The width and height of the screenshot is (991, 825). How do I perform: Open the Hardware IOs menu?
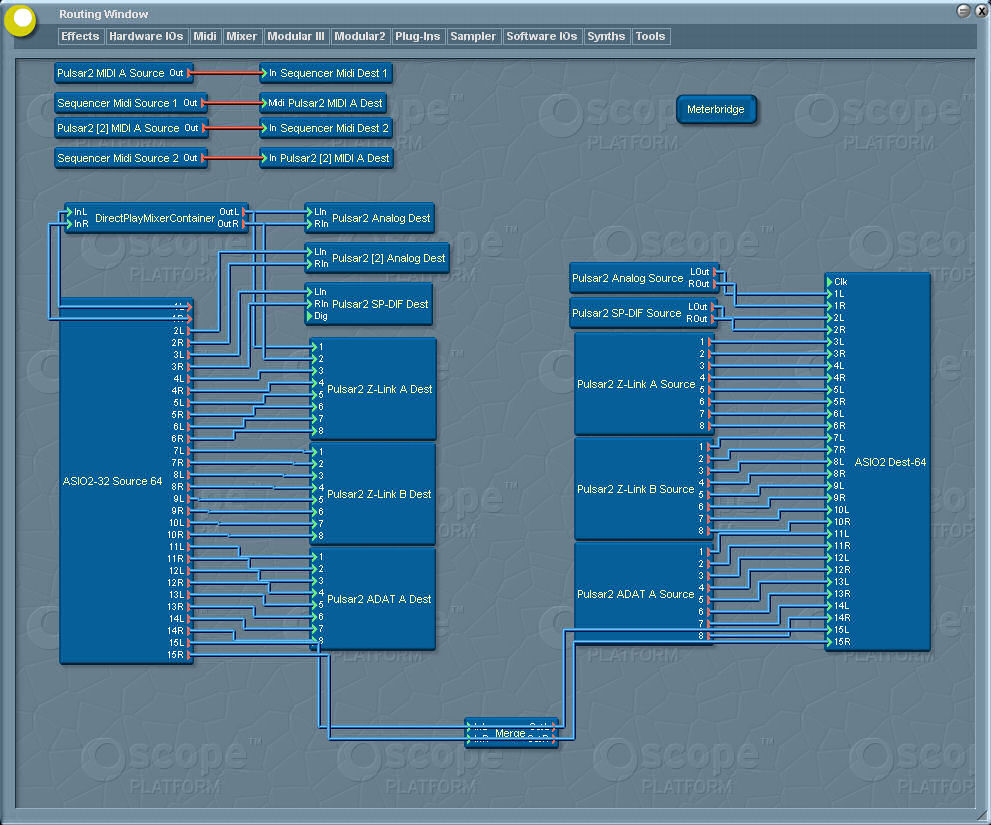[x=146, y=36]
